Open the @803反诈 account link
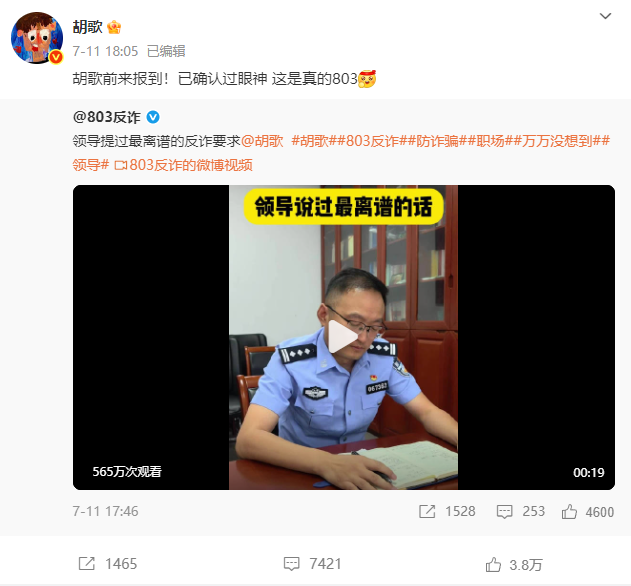The height and width of the screenshot is (586, 631). pyautogui.click(x=106, y=117)
